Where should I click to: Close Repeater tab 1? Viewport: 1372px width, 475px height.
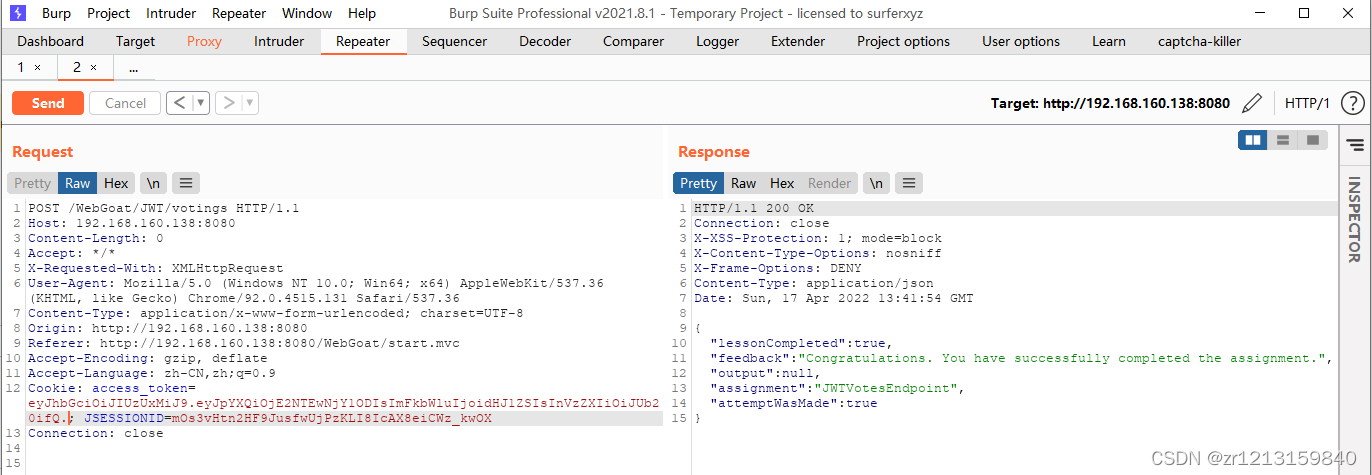click(38, 68)
